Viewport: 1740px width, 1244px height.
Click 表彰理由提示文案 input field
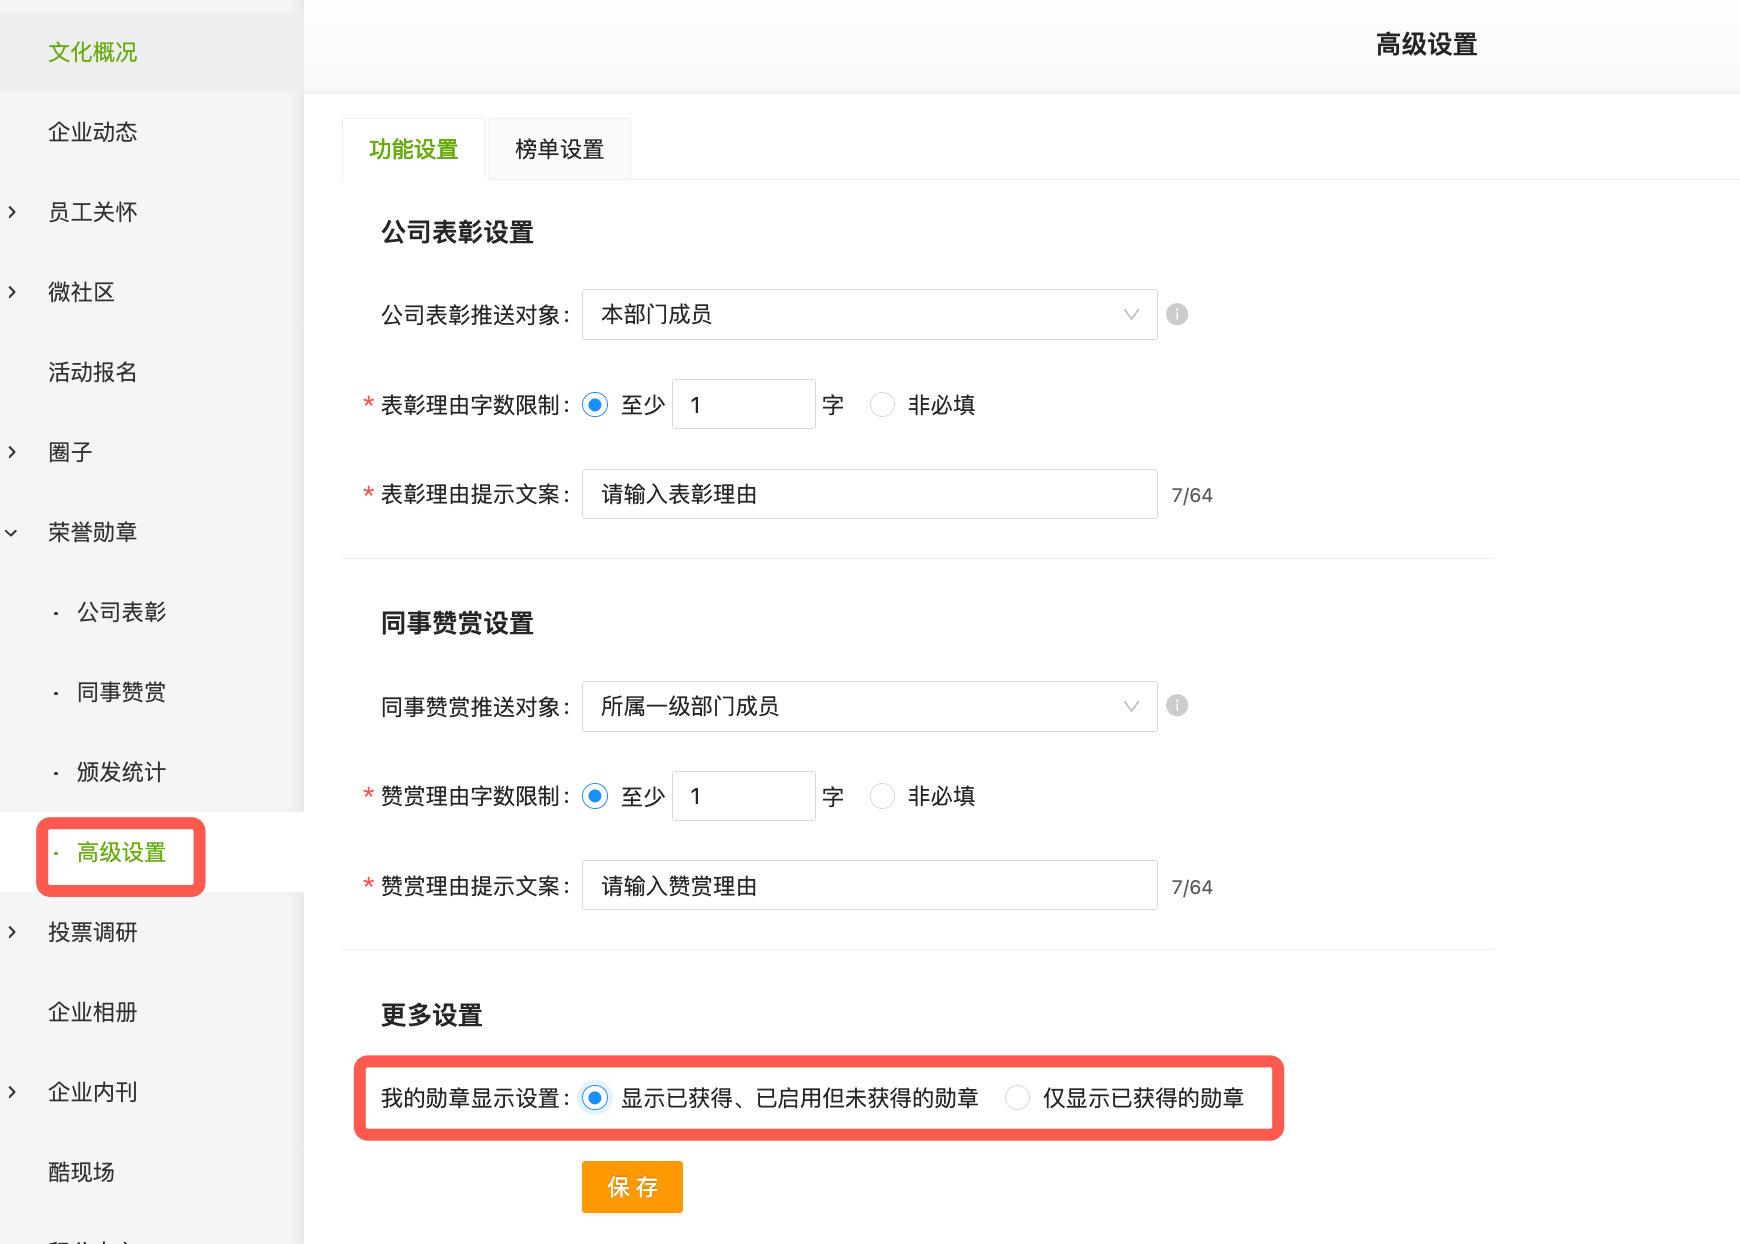click(870, 494)
